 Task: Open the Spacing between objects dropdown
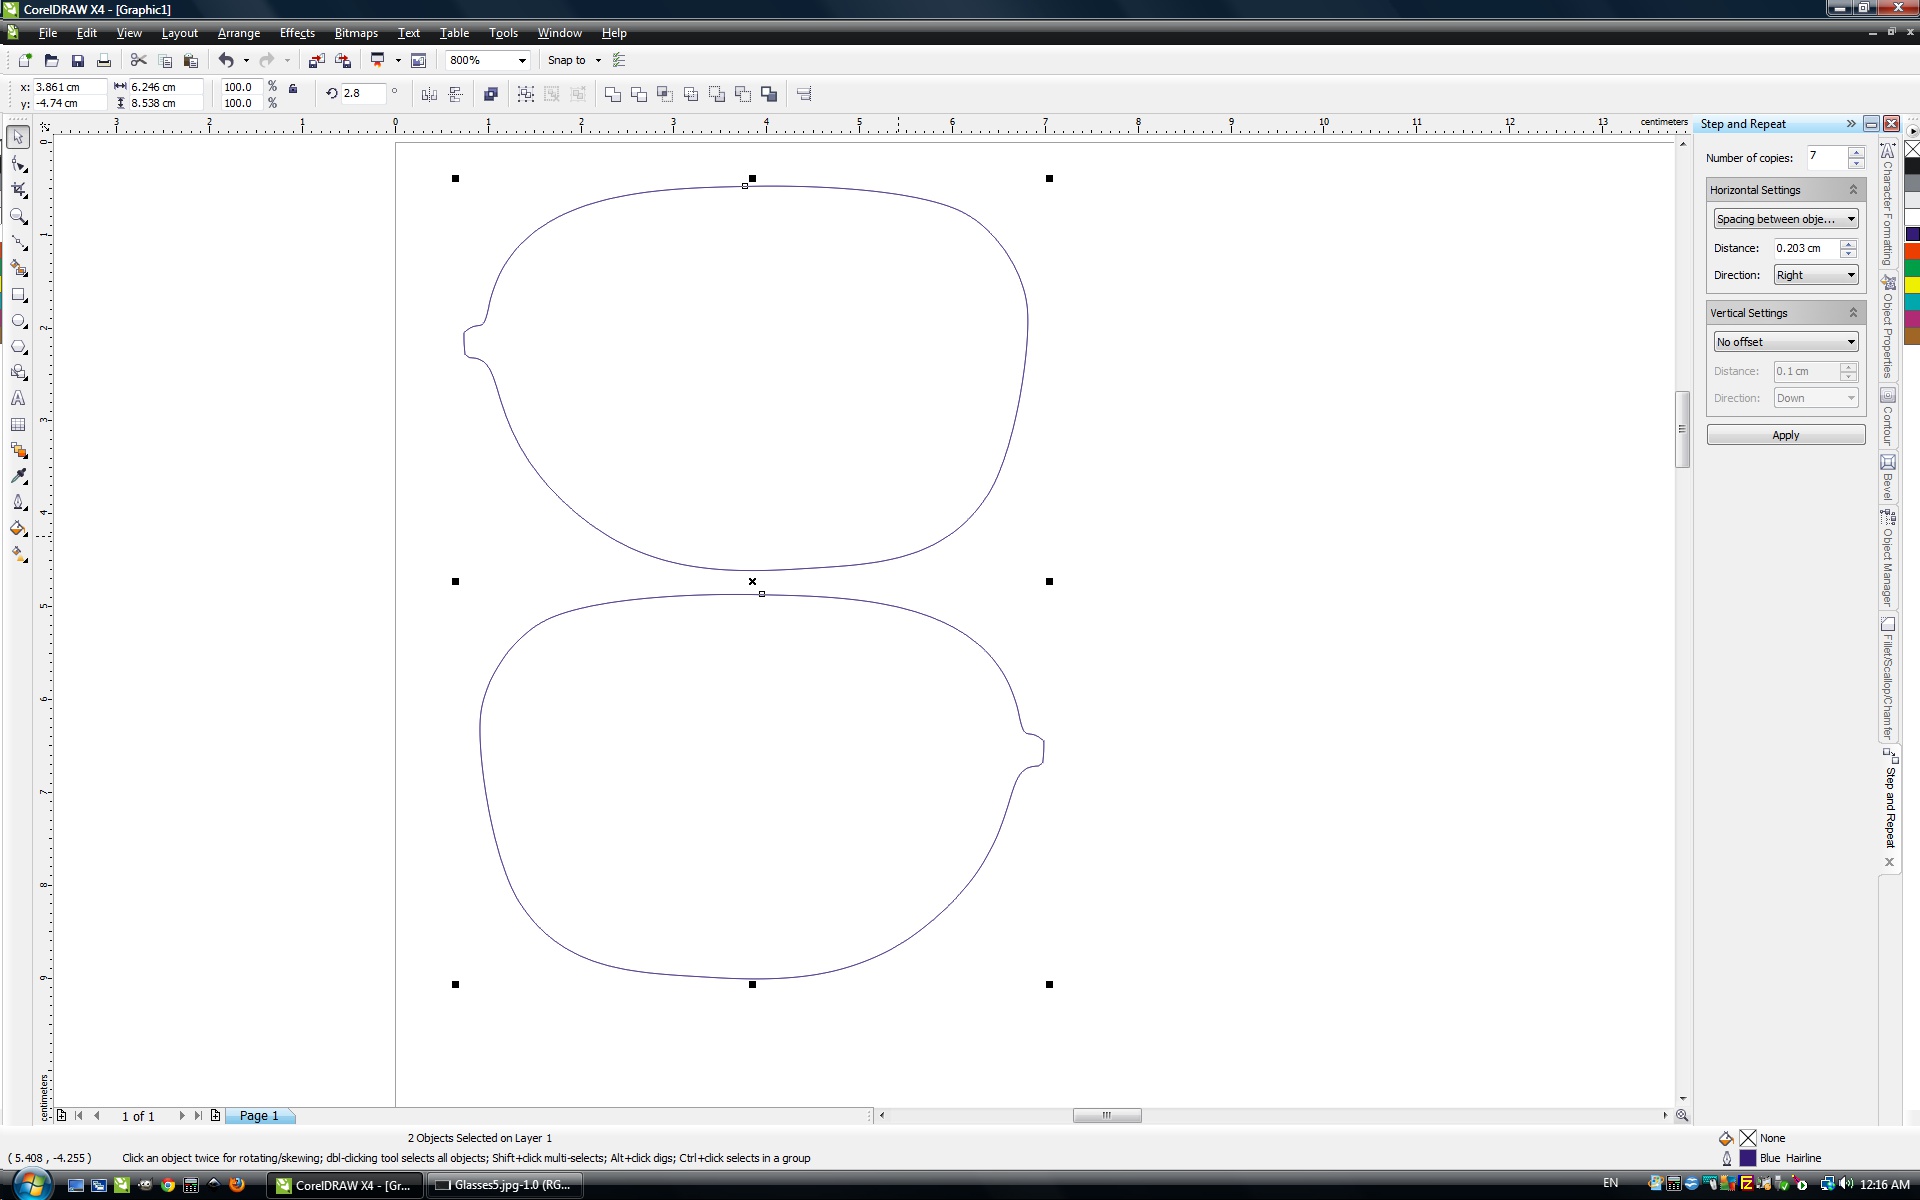(1786, 219)
